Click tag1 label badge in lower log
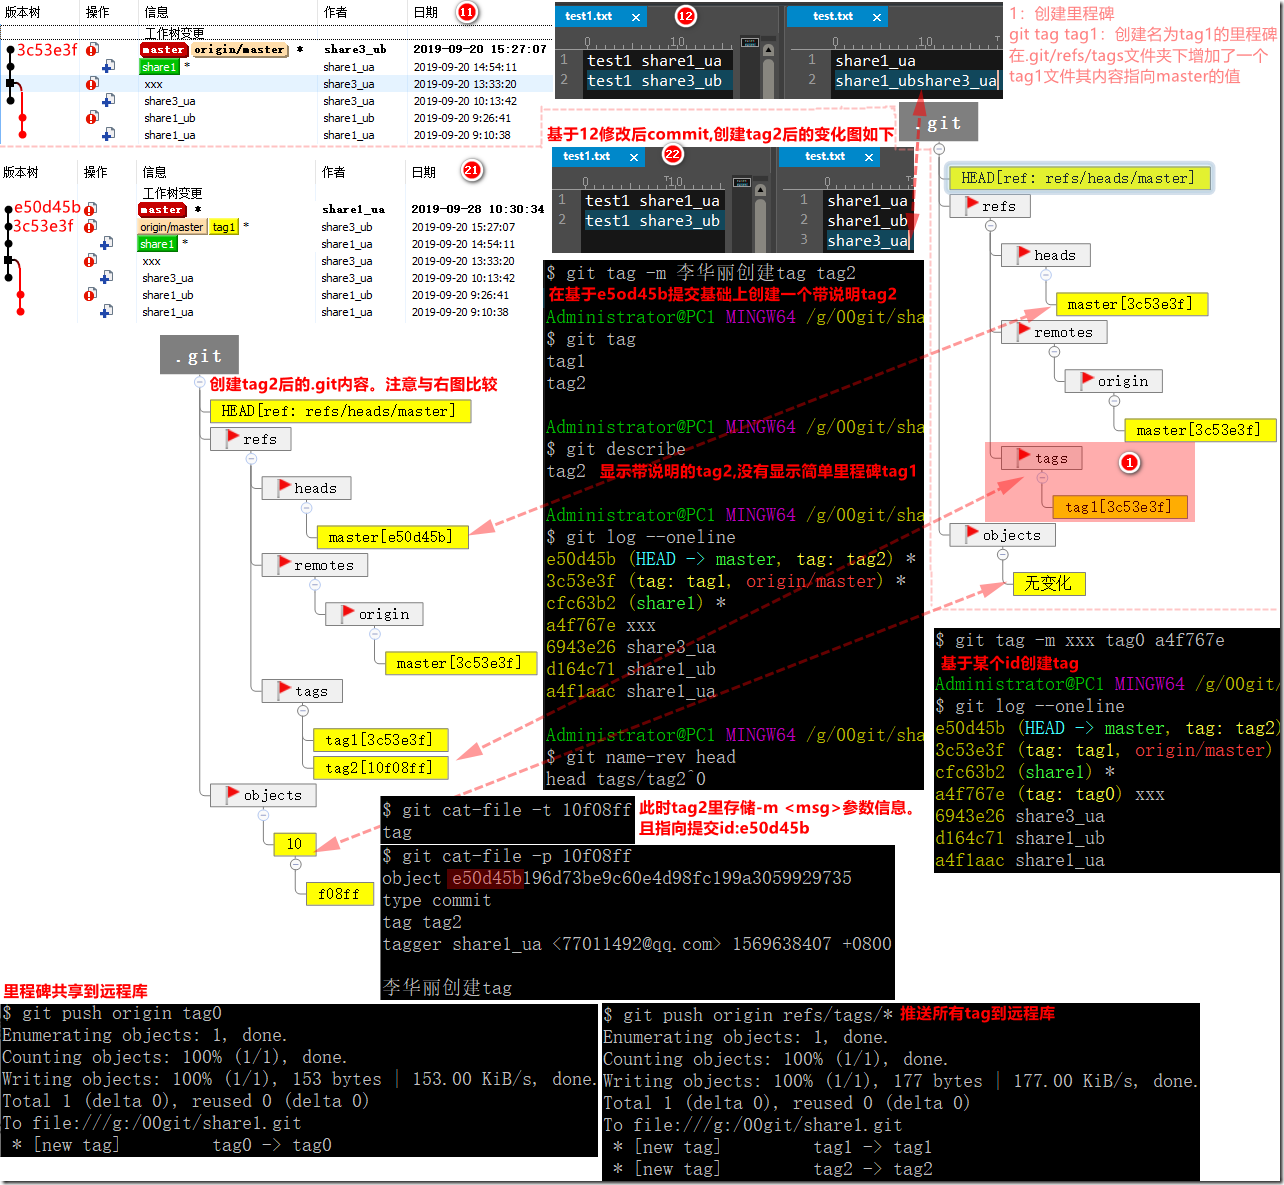The height and width of the screenshot is (1185, 1284). coord(224,227)
